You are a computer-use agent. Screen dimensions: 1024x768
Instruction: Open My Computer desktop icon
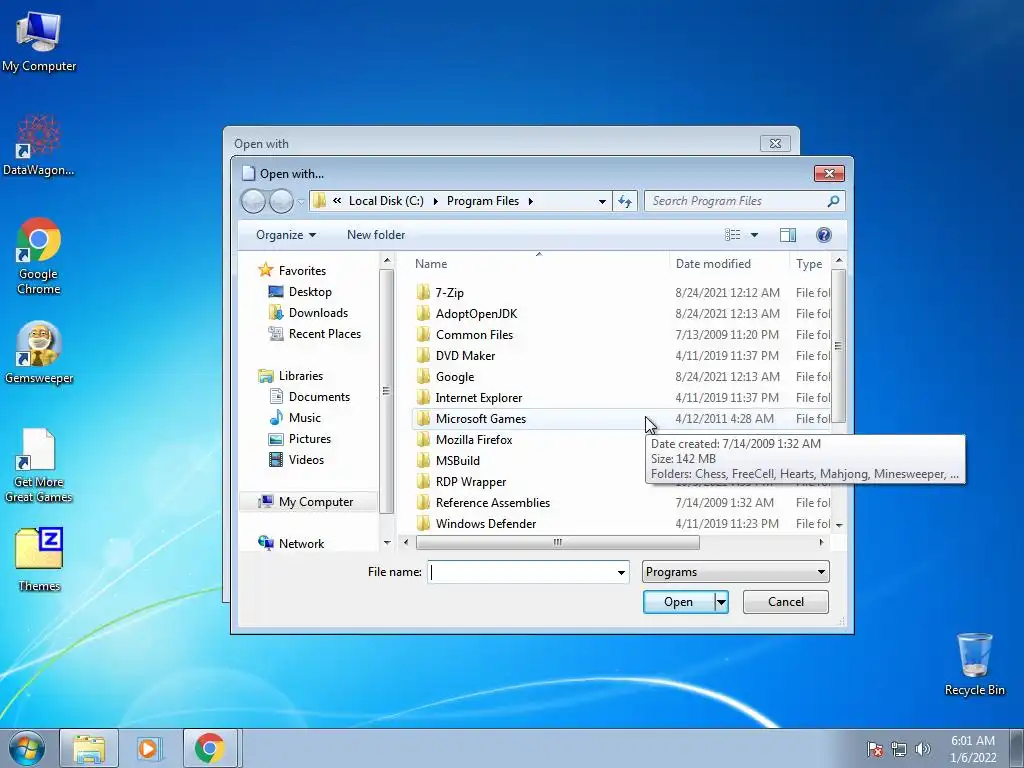(x=39, y=42)
